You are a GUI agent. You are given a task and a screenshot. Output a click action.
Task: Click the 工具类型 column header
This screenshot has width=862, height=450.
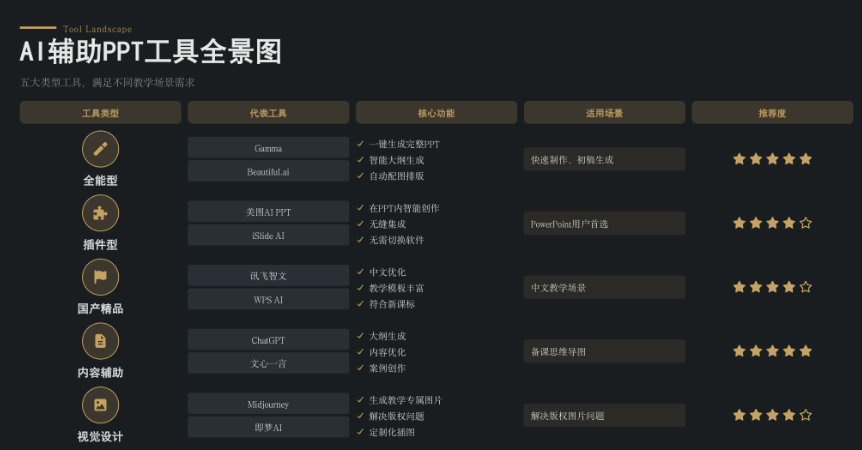100,113
